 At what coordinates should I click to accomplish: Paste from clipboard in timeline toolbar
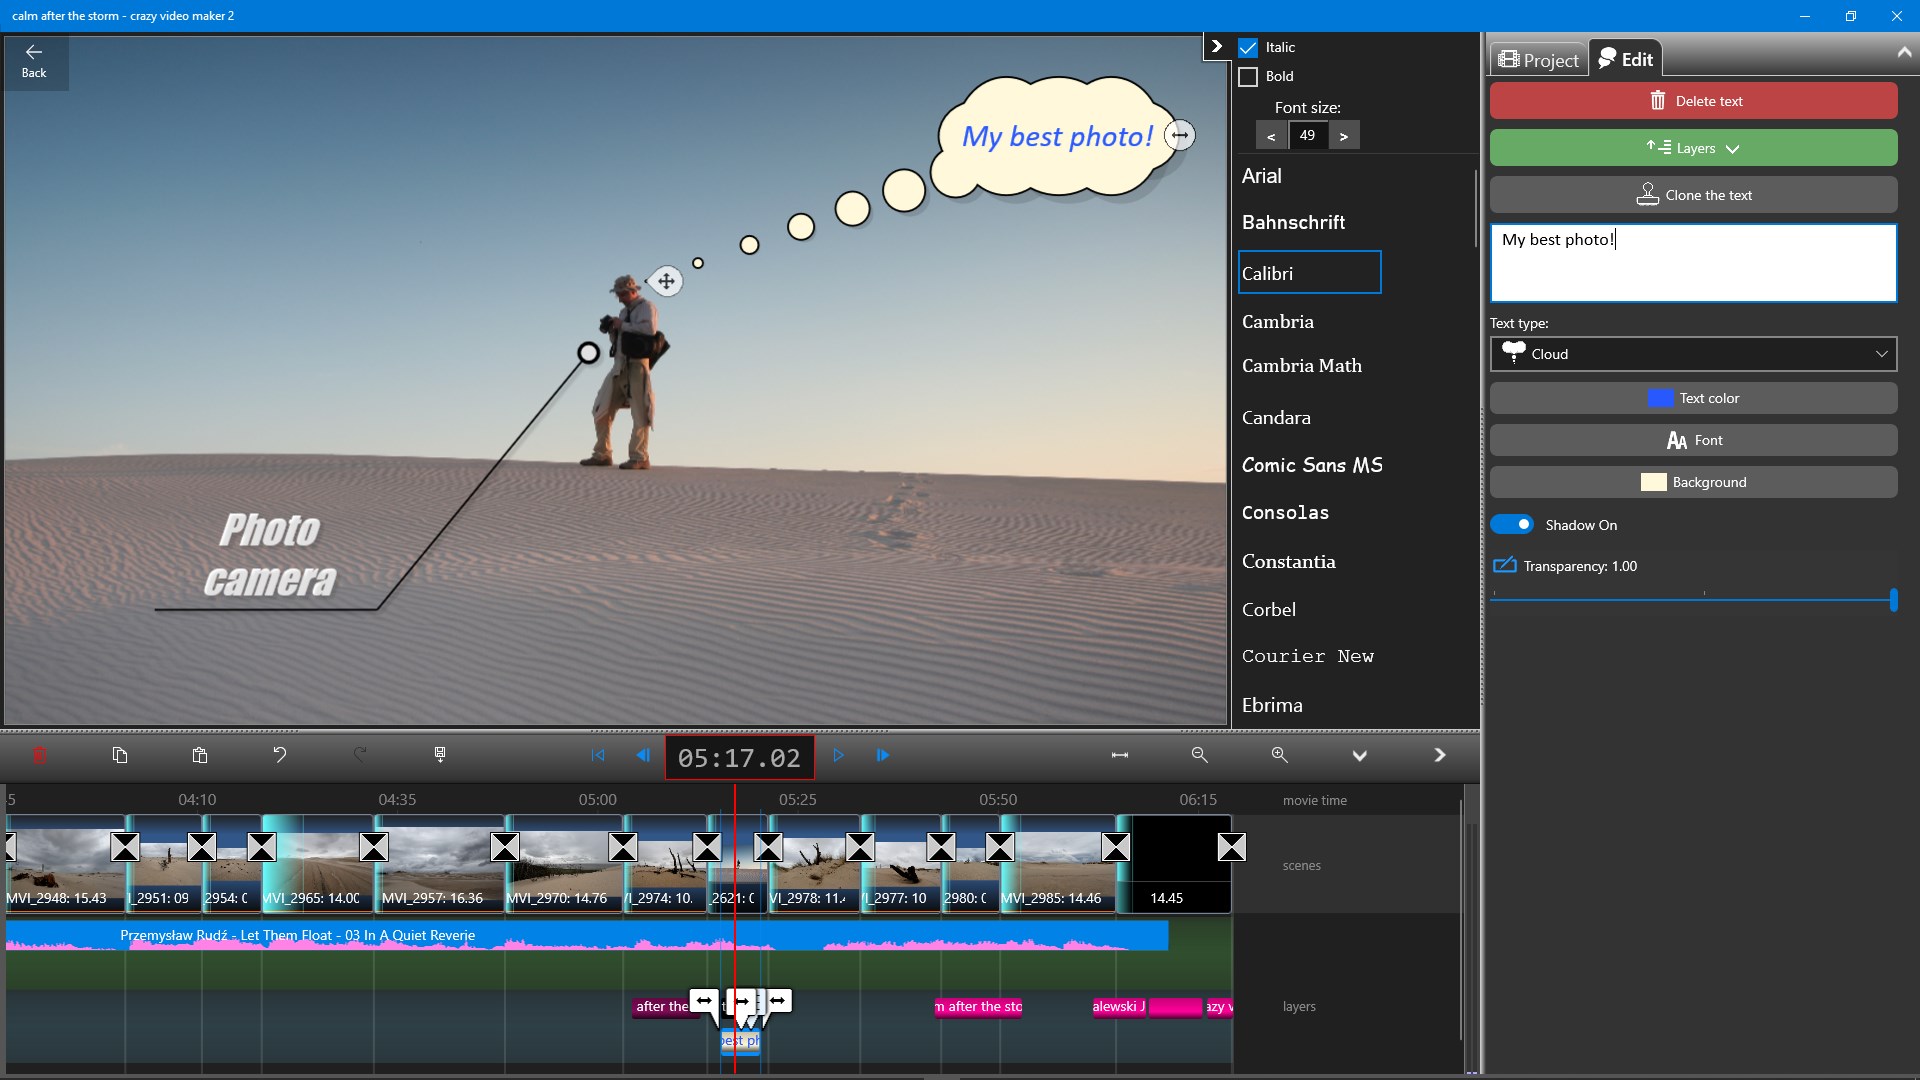click(x=199, y=756)
